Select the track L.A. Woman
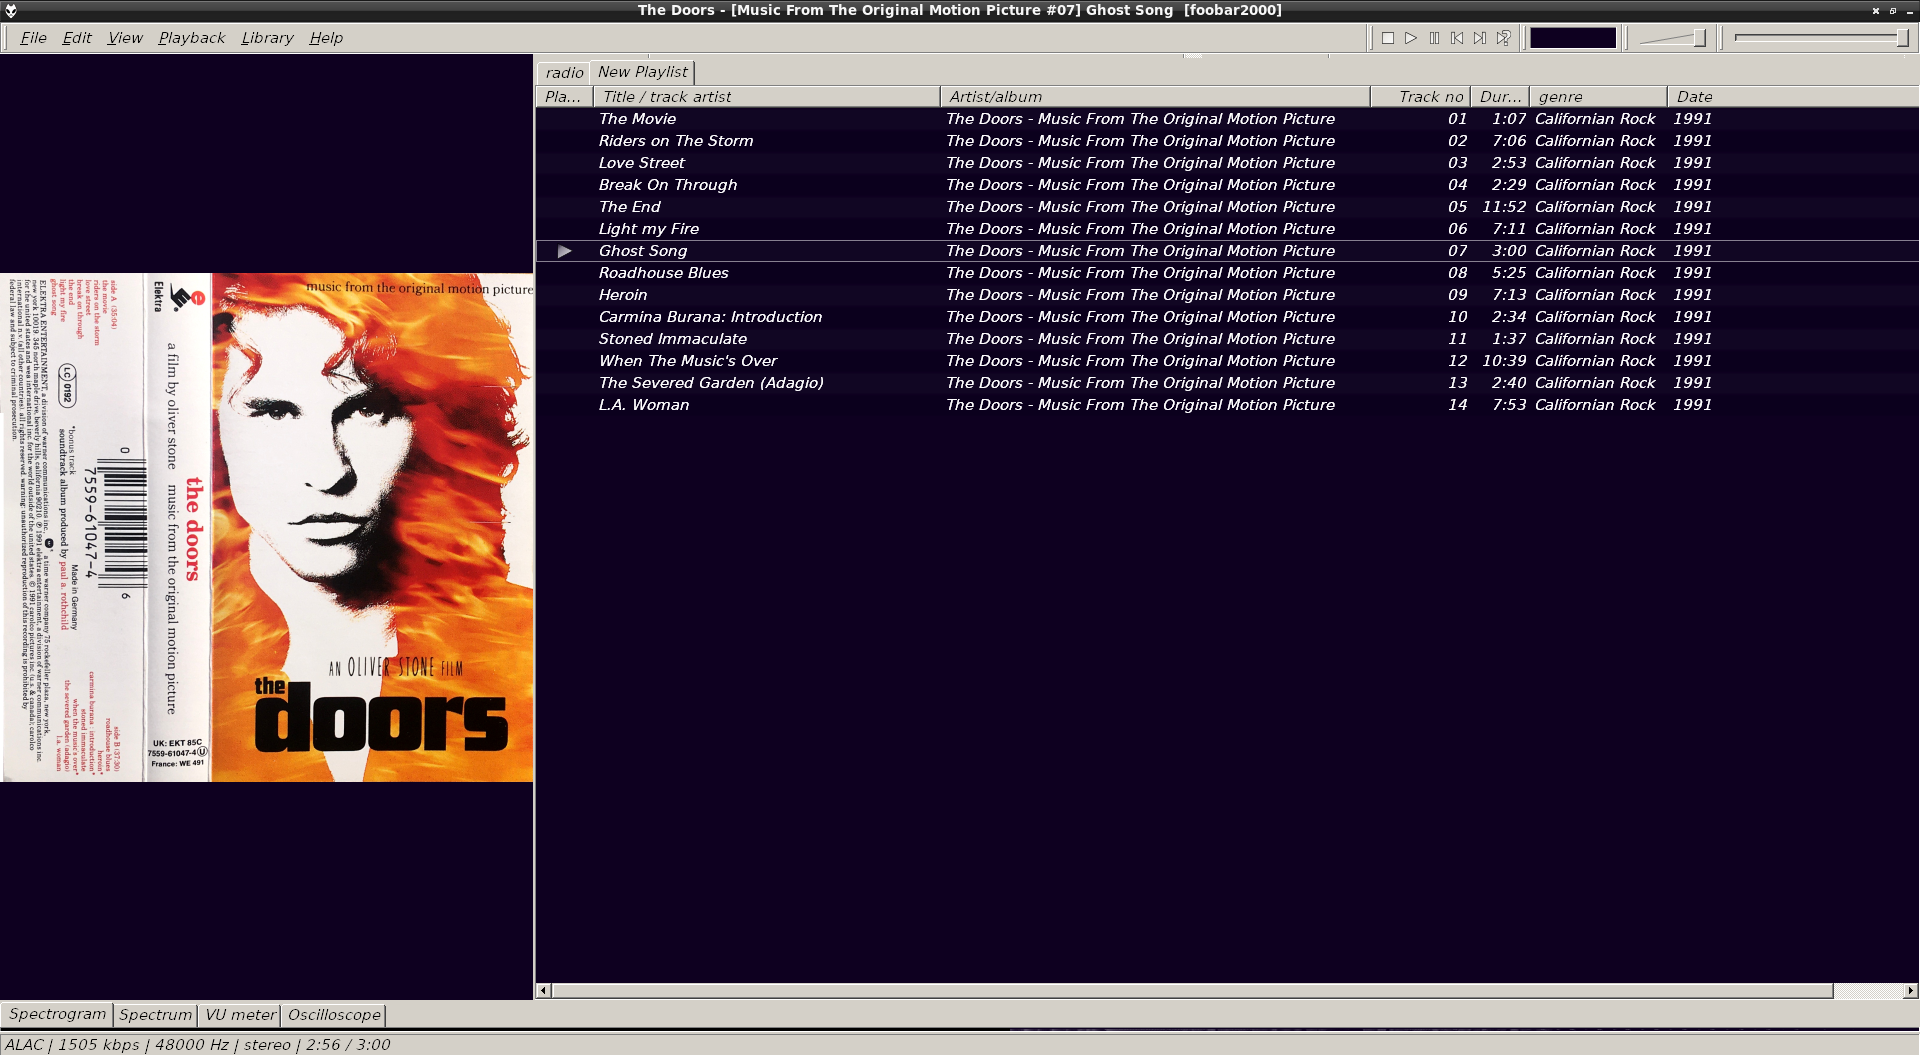 (x=1227, y=405)
